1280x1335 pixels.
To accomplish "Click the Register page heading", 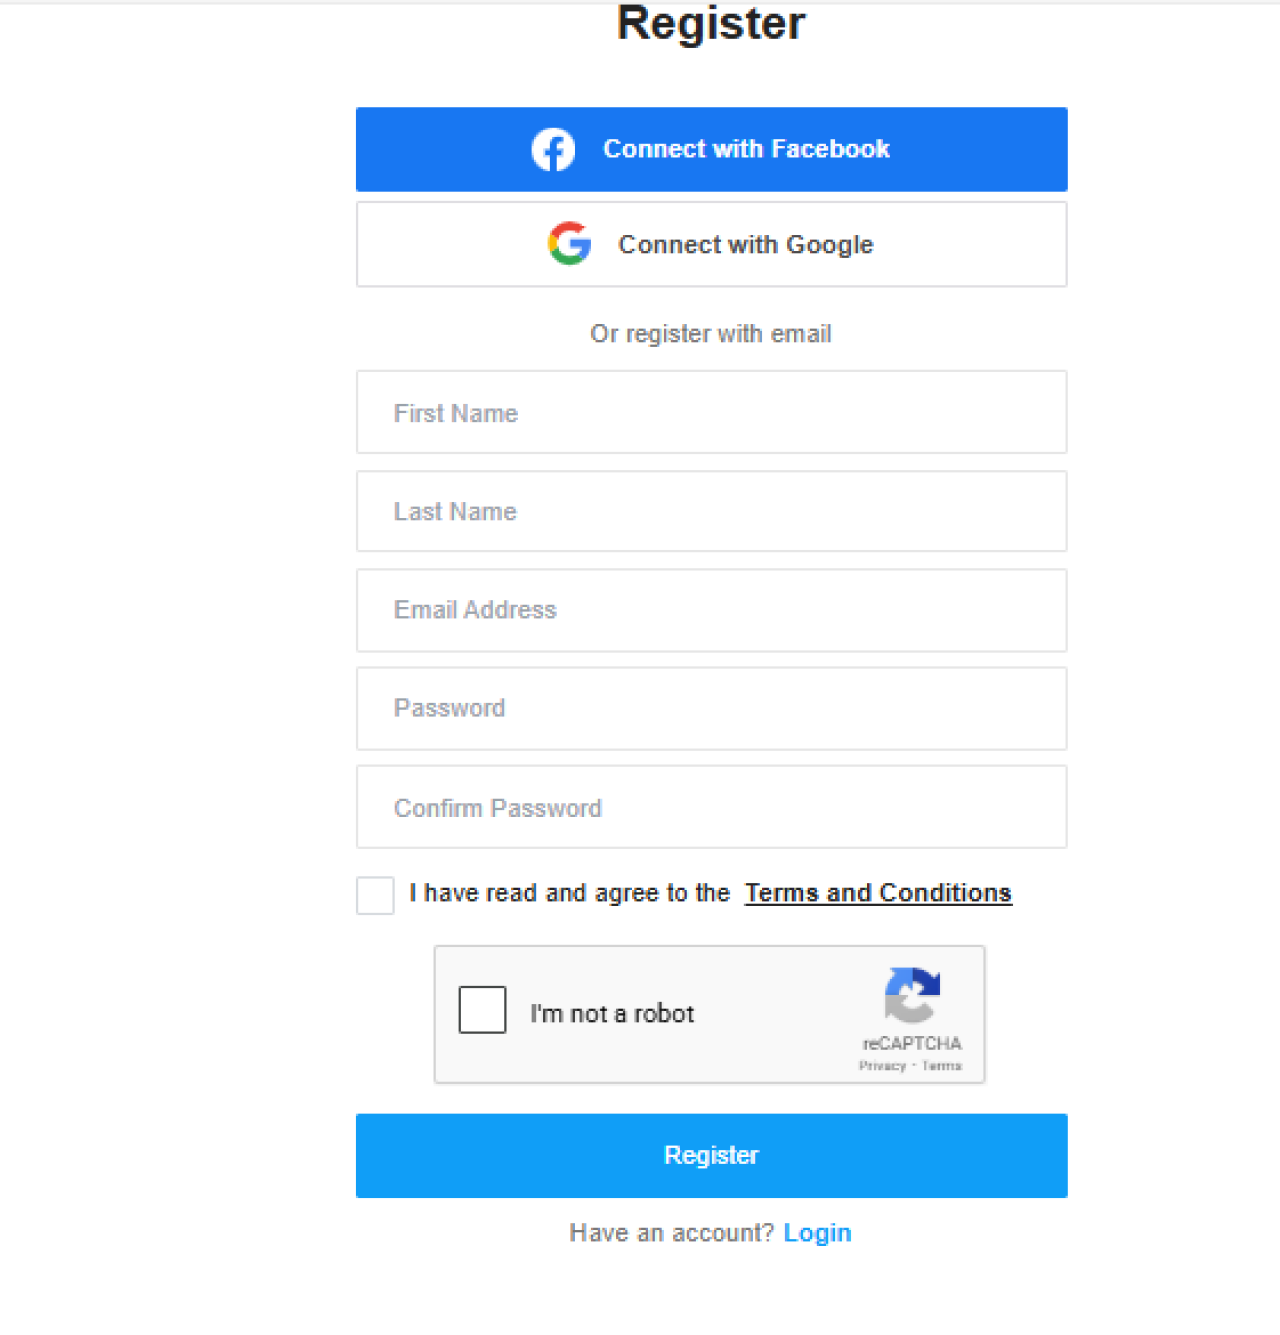I will (x=711, y=24).
